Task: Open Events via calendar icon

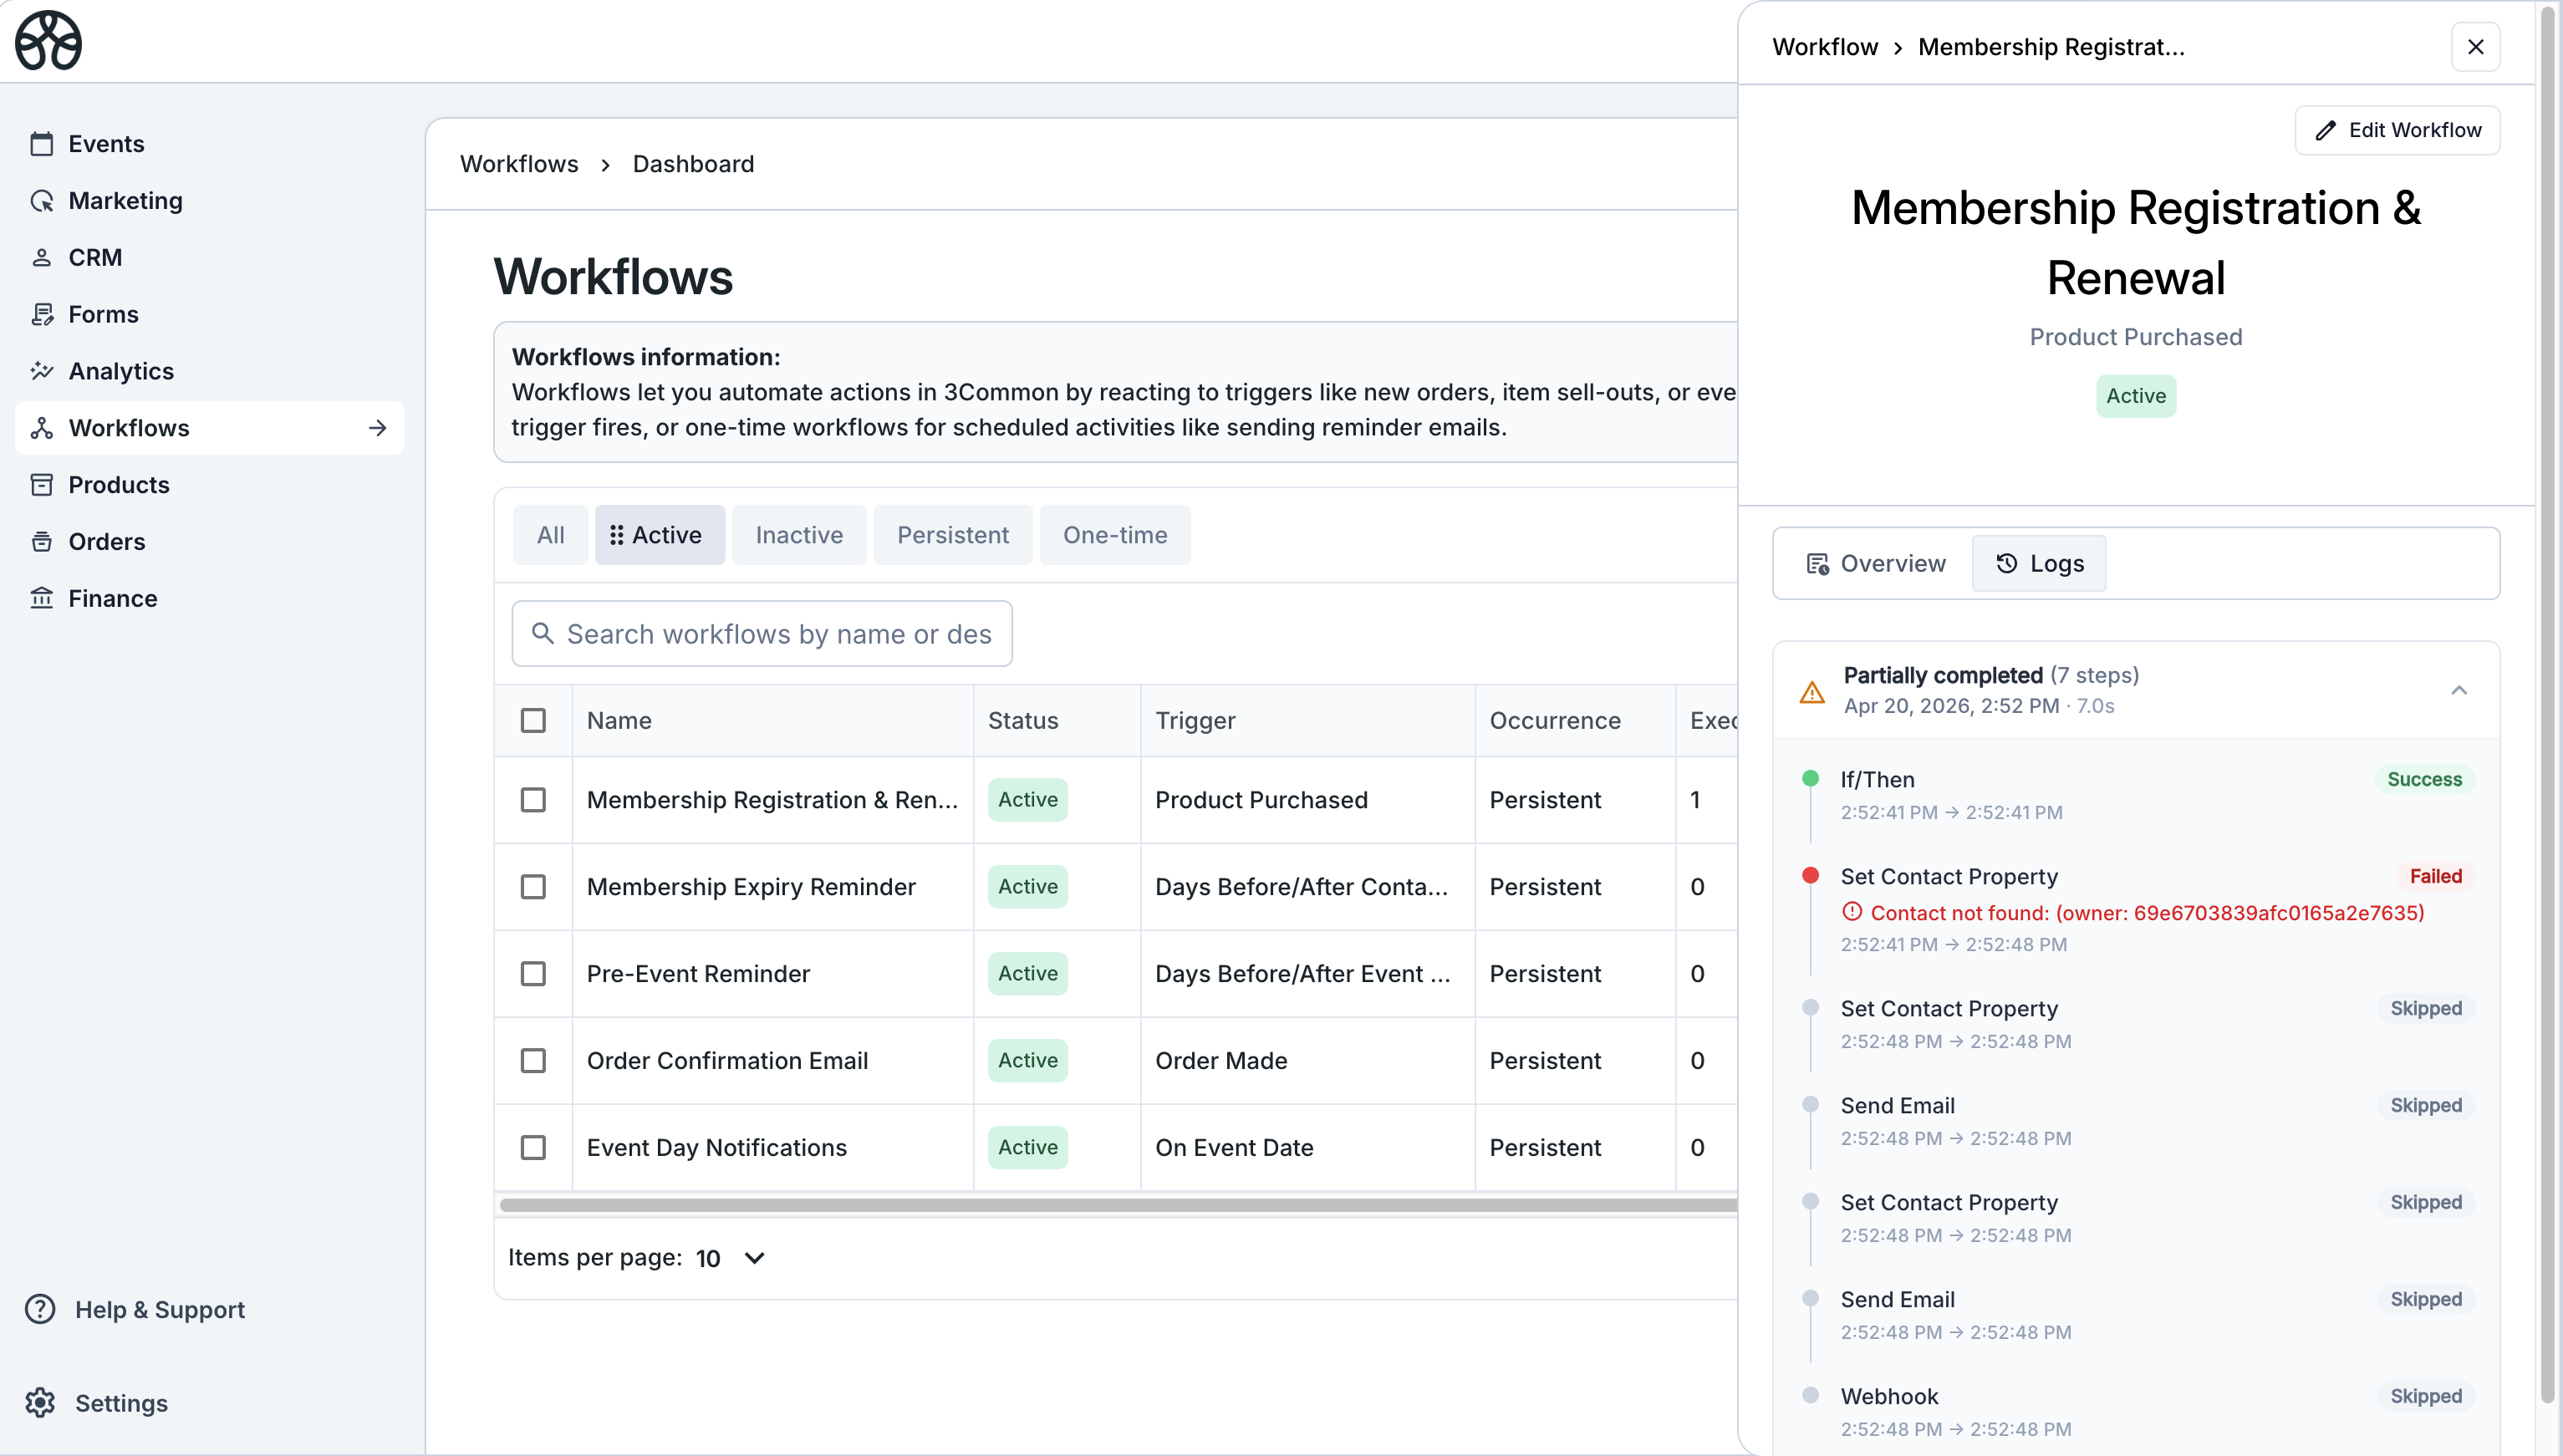Action: 41,144
